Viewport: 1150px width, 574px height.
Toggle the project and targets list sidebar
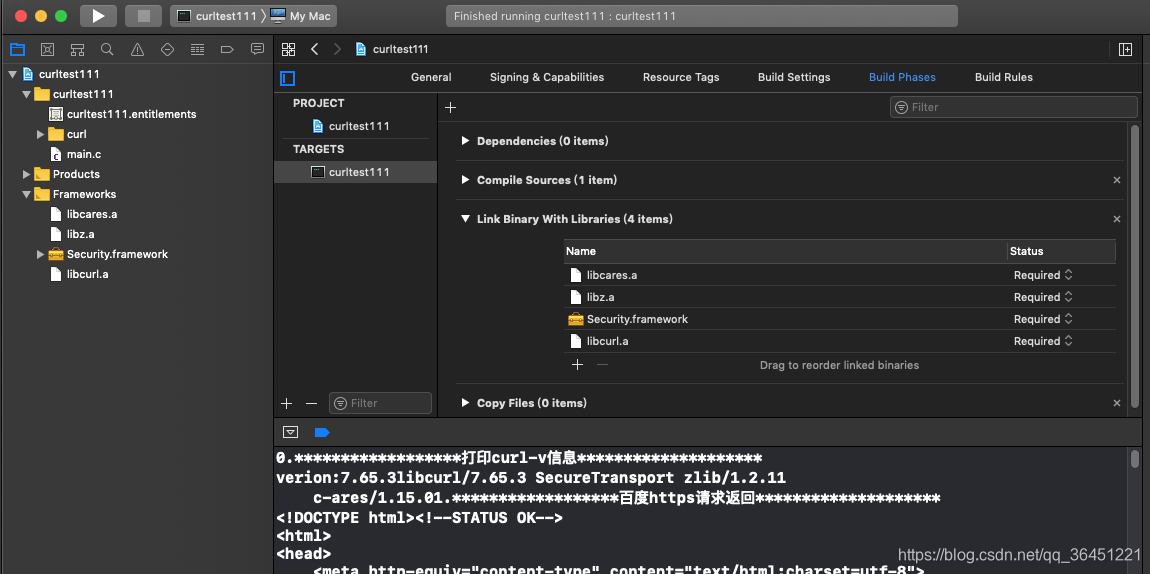pos(288,78)
